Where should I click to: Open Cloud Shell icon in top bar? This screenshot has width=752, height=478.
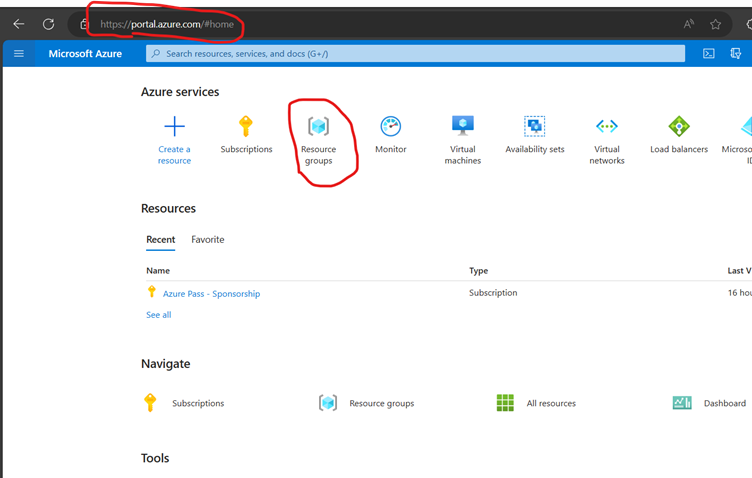pos(709,53)
